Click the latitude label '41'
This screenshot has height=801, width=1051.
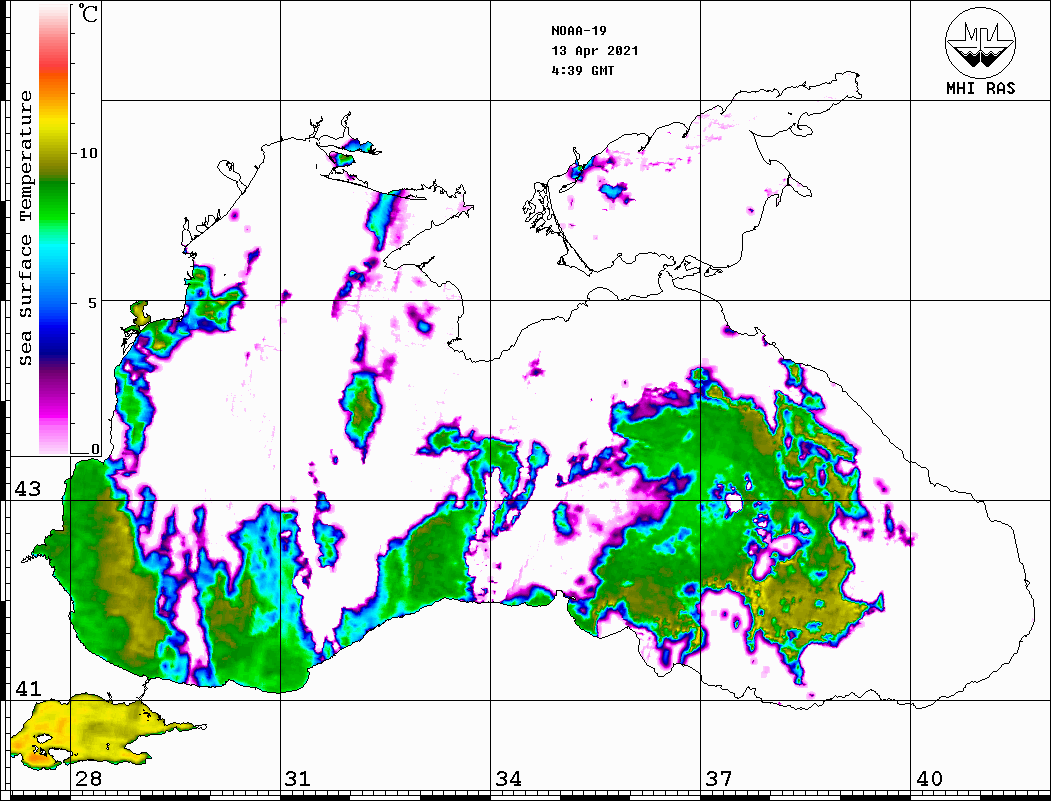tap(28, 689)
